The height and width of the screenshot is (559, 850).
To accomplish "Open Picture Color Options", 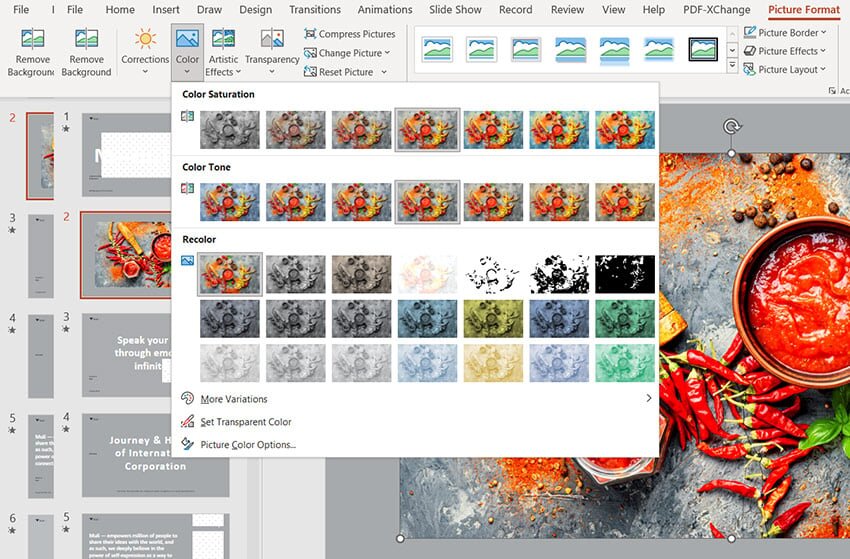I will coord(248,445).
